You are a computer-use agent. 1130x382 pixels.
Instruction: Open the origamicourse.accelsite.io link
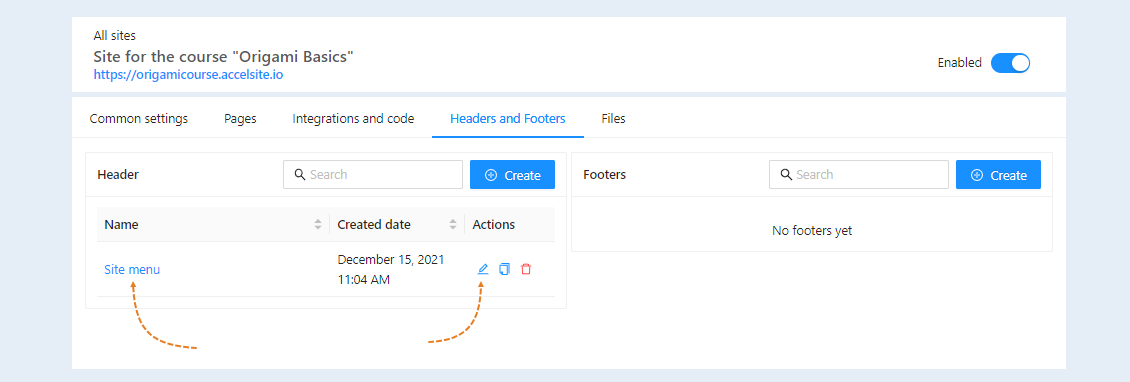click(x=188, y=74)
